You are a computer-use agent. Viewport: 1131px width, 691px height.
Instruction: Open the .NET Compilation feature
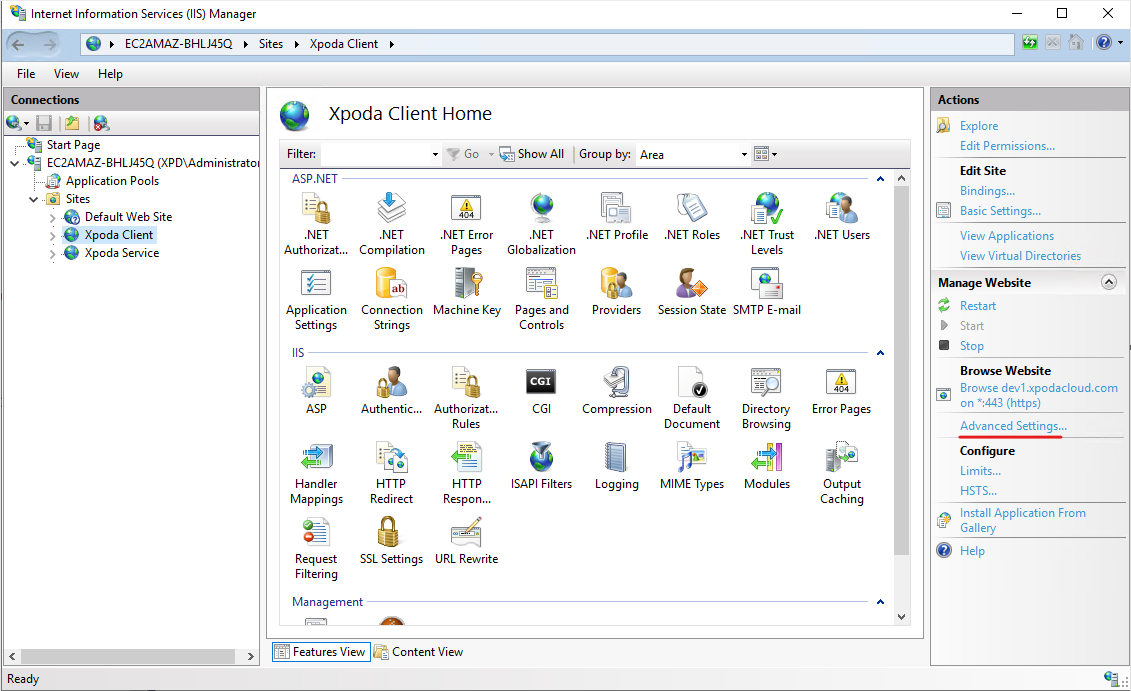392,224
